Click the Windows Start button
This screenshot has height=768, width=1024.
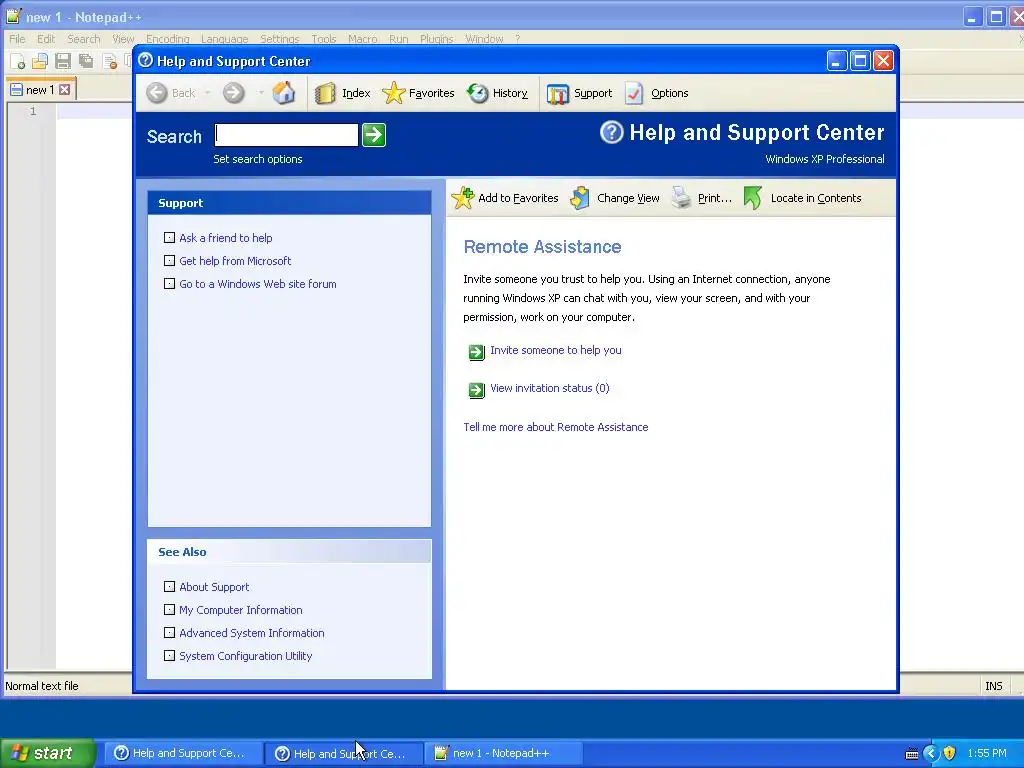(x=48, y=753)
